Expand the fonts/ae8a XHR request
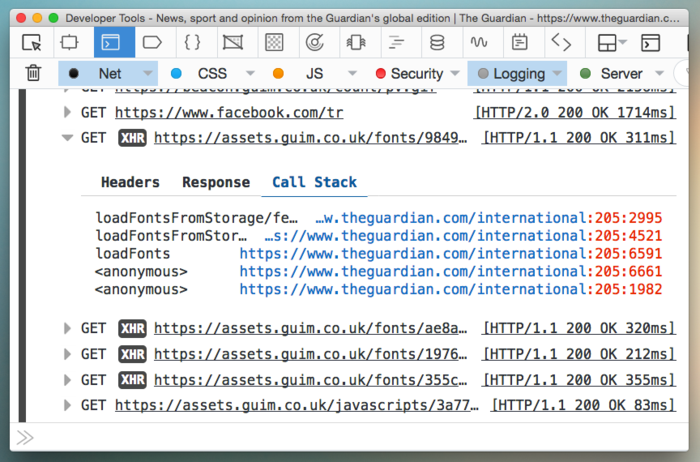This screenshot has width=700, height=462. tap(68, 328)
